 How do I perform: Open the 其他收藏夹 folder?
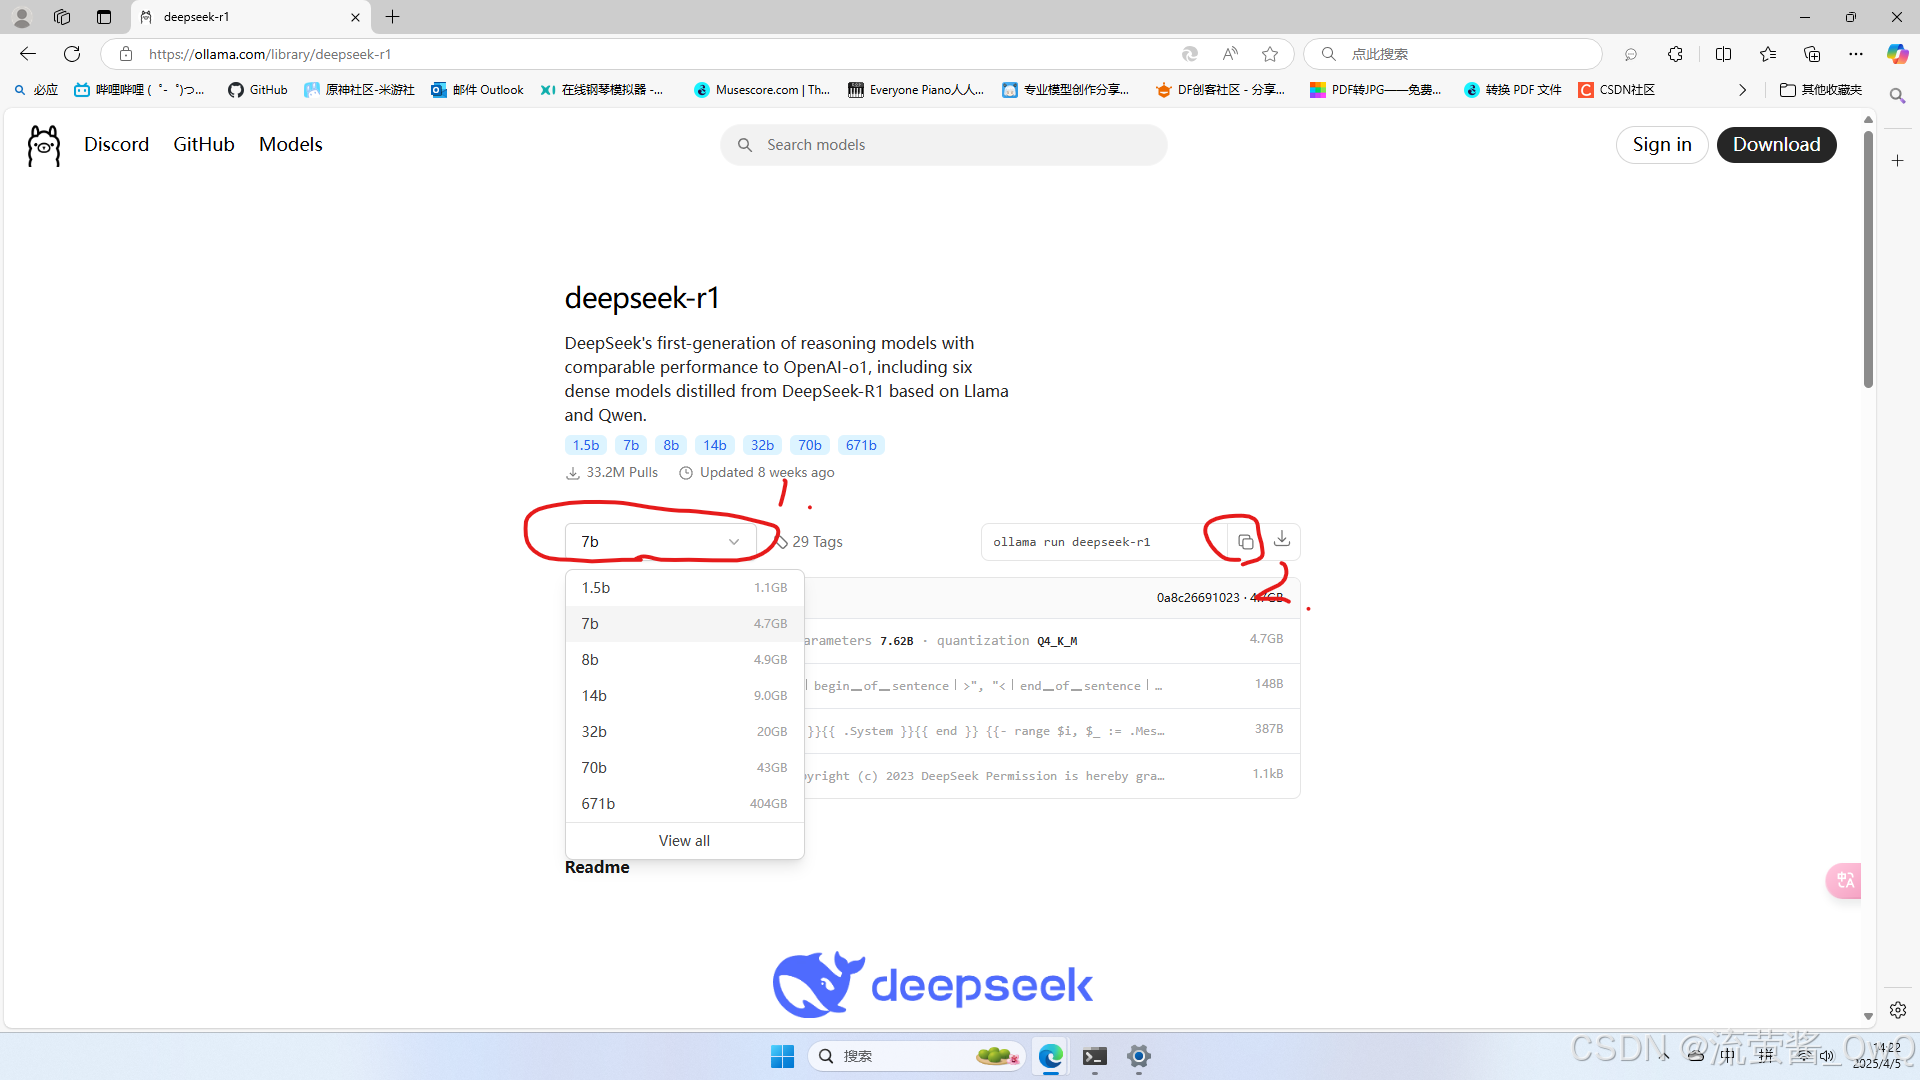[x=1821, y=90]
